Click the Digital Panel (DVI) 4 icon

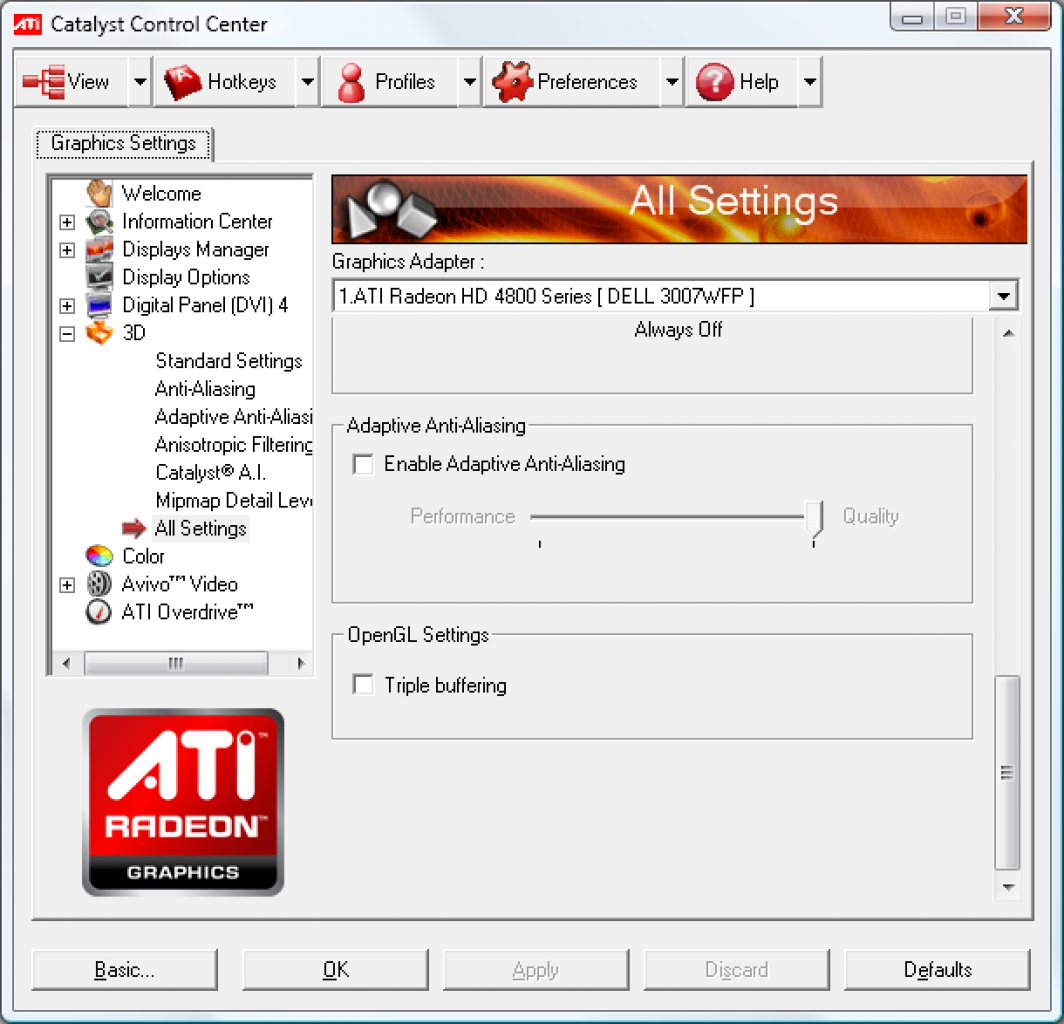99,305
